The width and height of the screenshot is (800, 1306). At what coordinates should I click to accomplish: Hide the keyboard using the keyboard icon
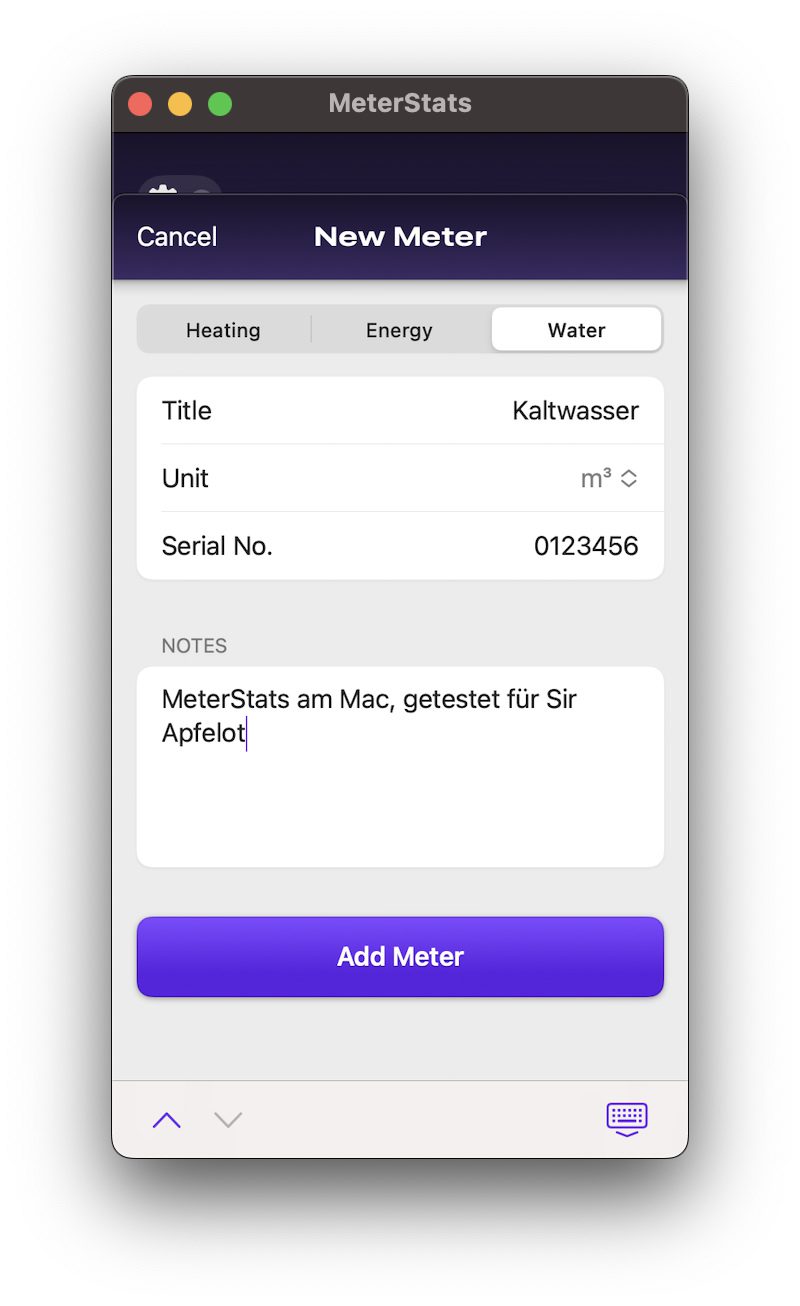point(627,1119)
